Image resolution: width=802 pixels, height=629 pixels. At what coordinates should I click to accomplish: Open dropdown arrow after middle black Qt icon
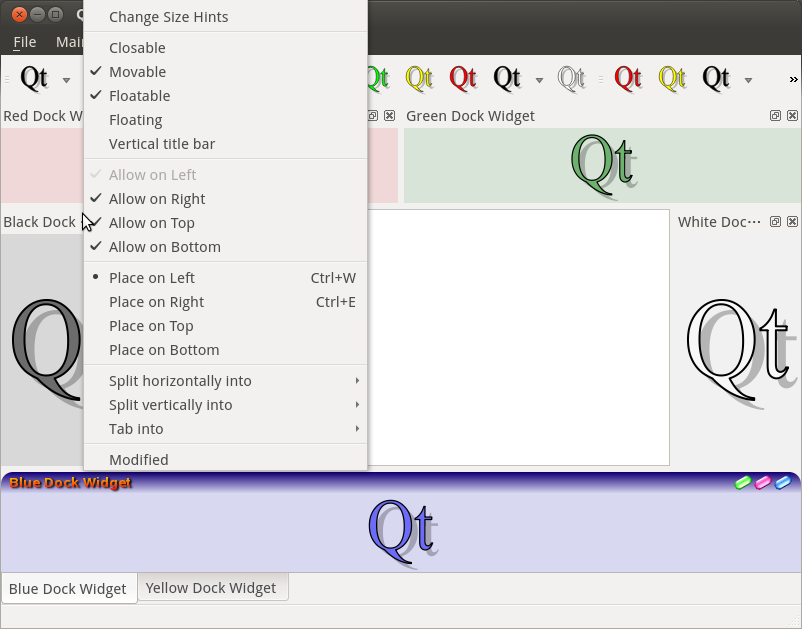point(539,80)
